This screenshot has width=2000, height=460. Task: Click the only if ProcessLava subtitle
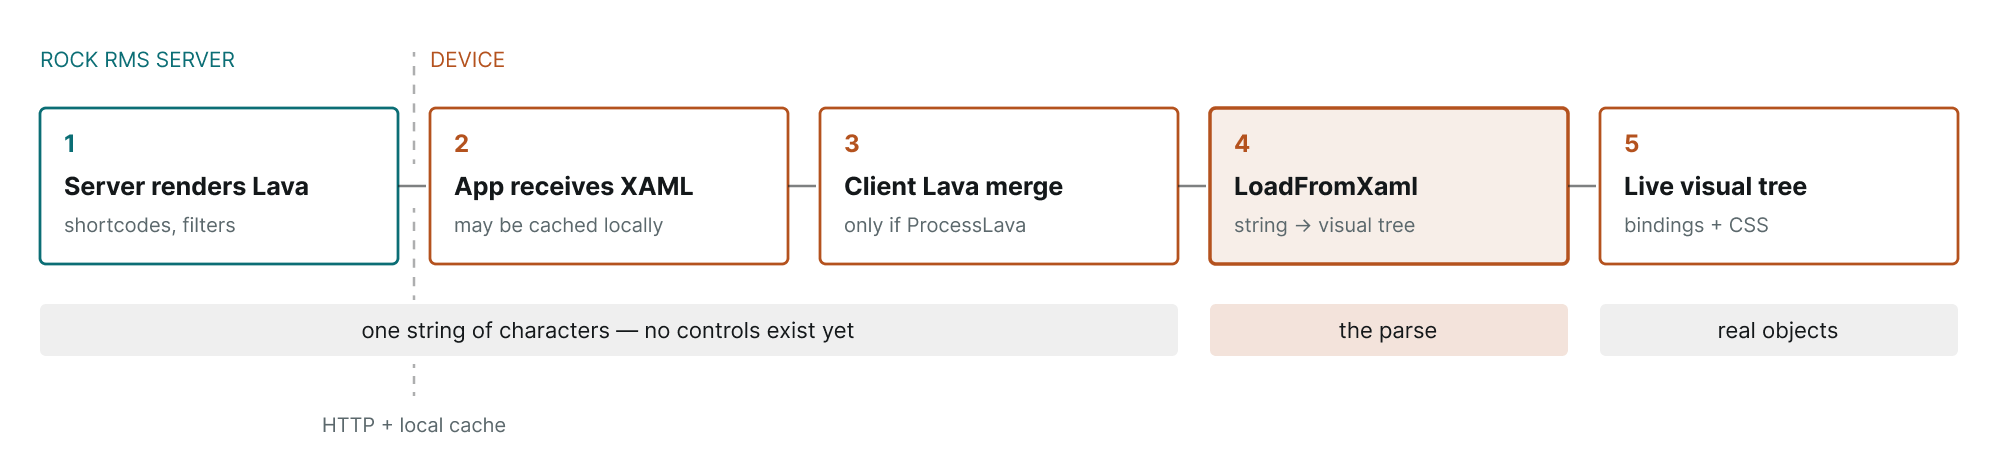tap(935, 225)
